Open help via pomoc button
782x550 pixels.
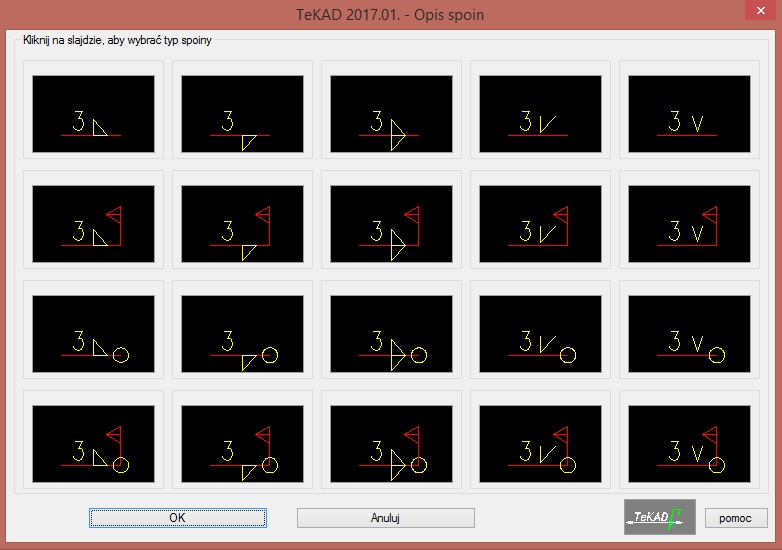click(736, 518)
